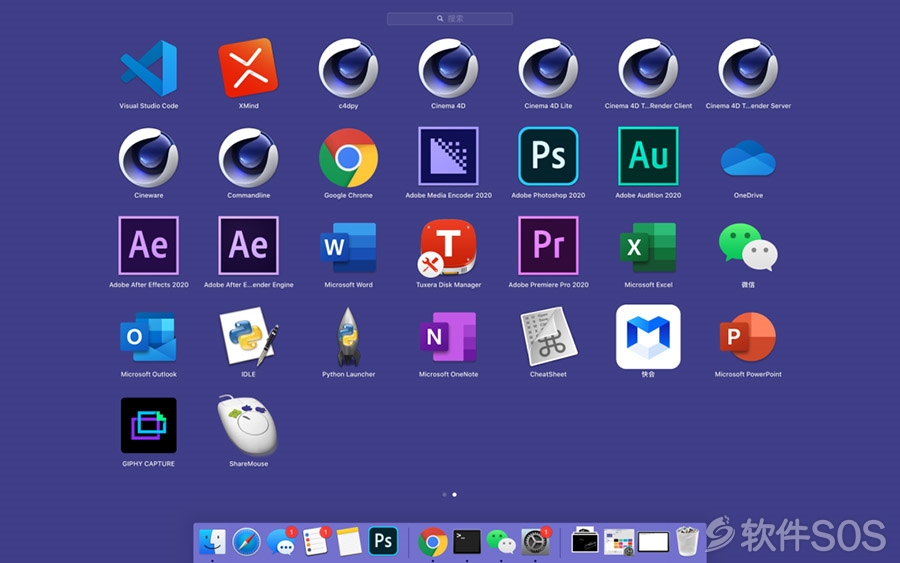This screenshot has width=900, height=563.
Task: Open Cinema 4D Team Render Client
Action: click(x=648, y=68)
